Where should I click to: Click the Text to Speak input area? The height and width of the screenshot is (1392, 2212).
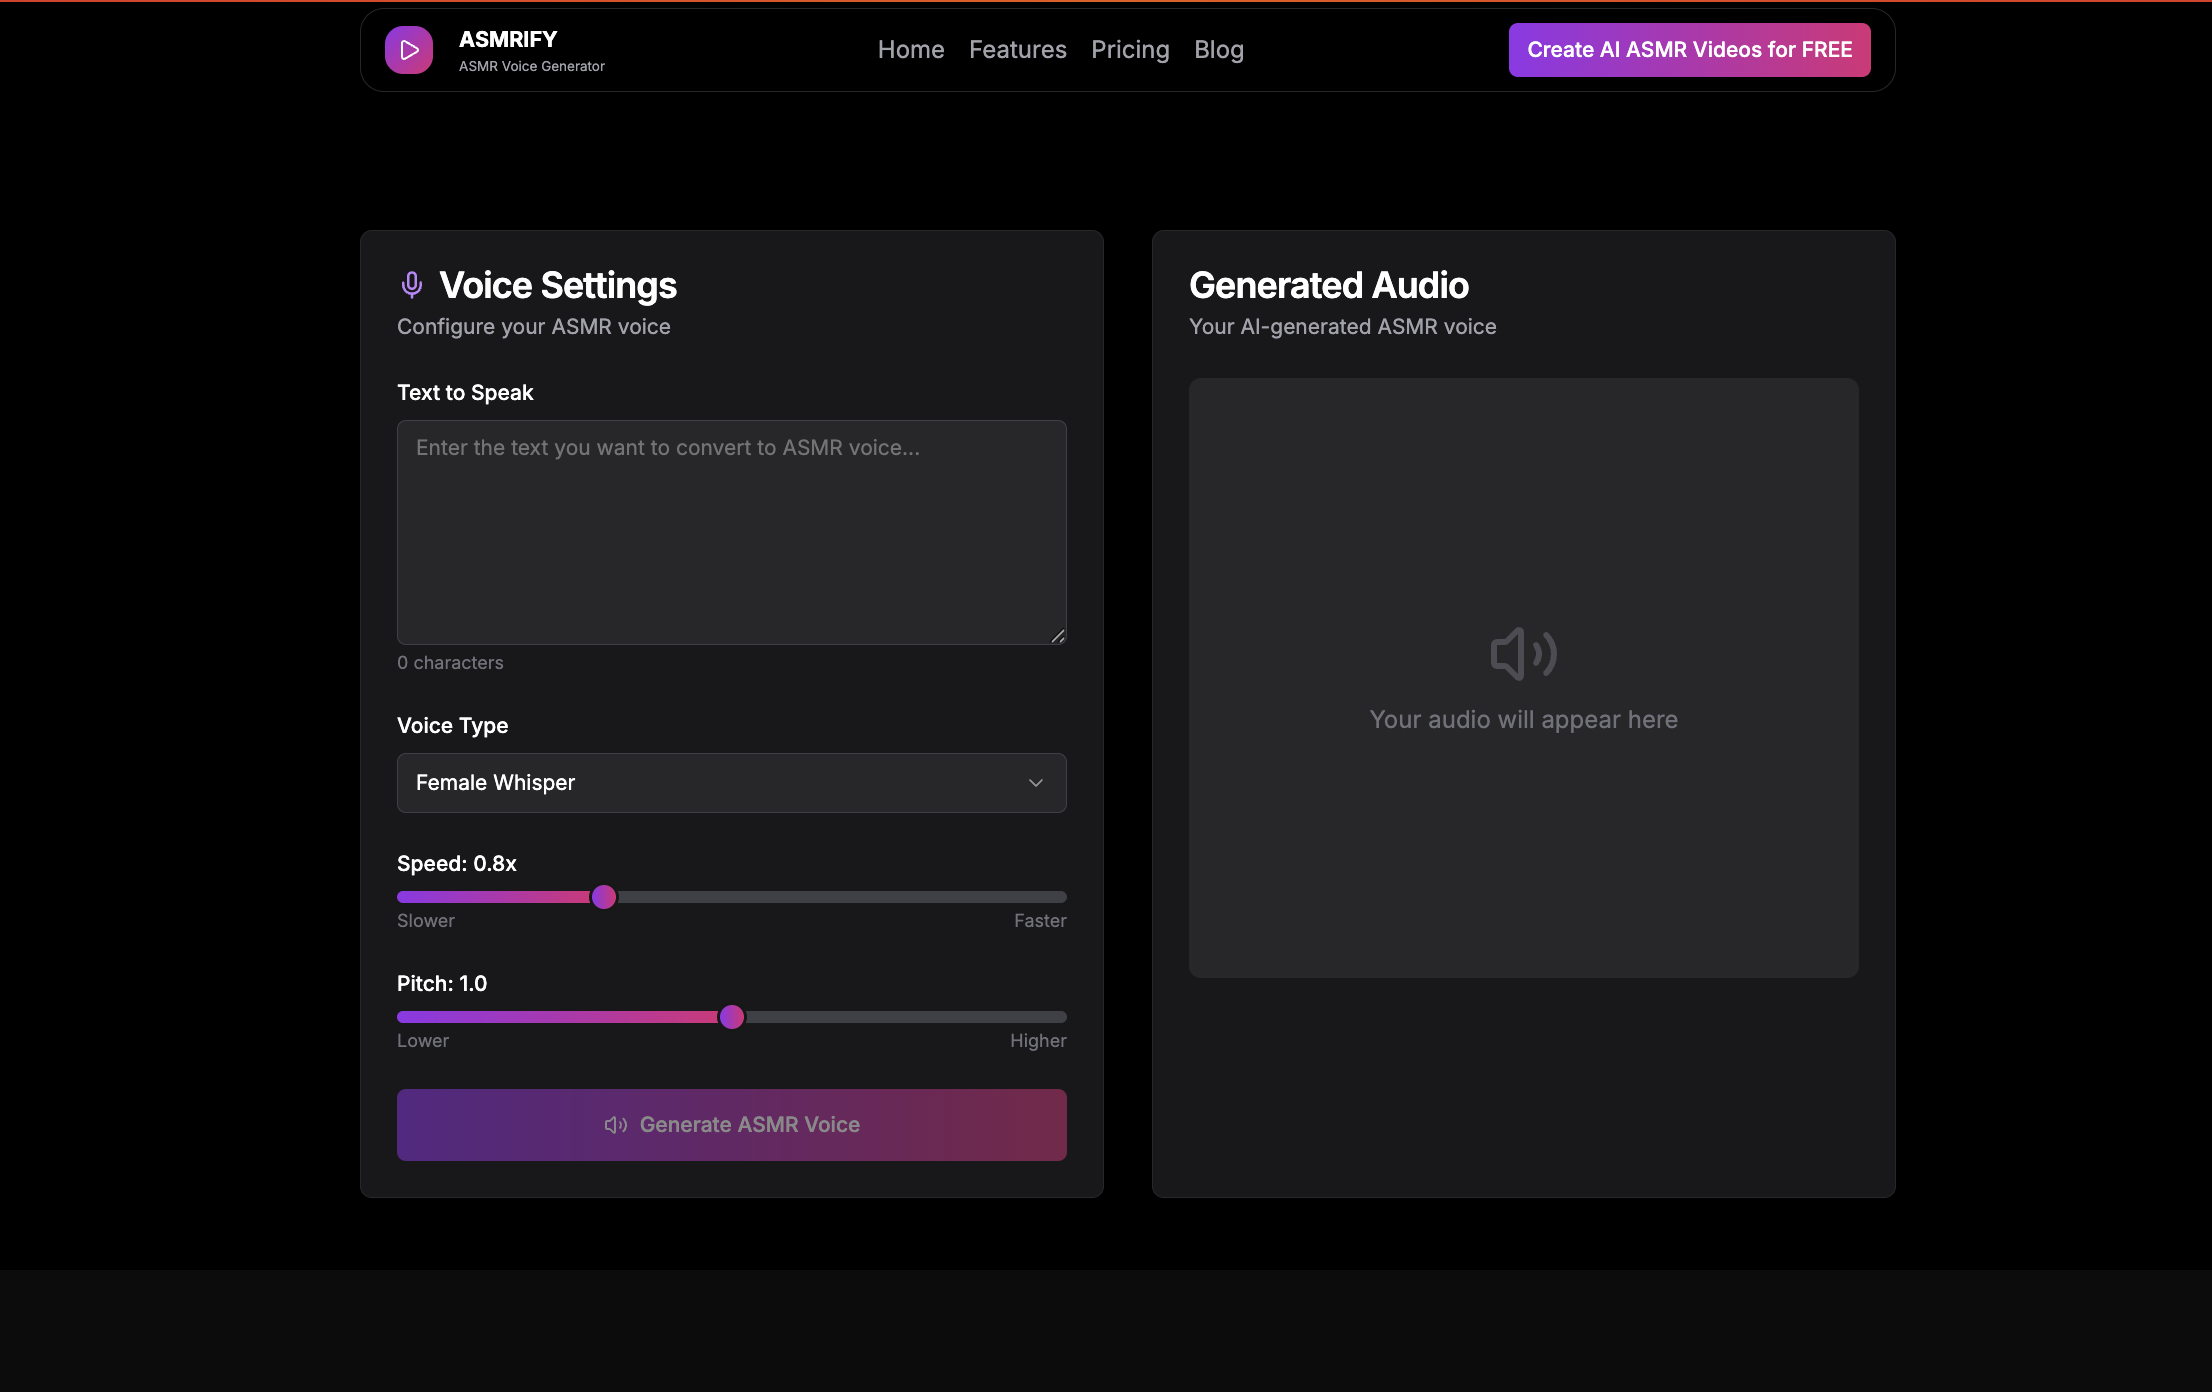pyautogui.click(x=731, y=532)
